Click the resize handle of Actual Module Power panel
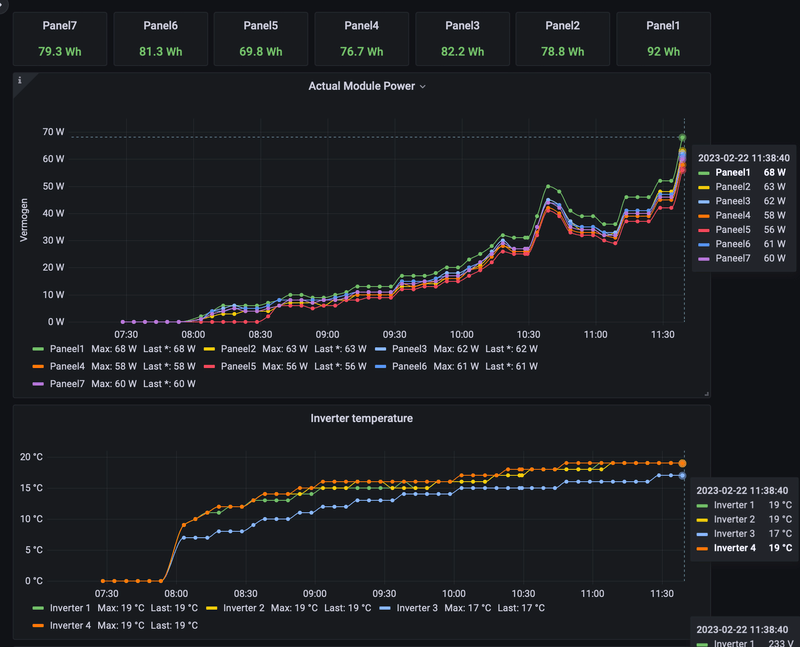The width and height of the screenshot is (800, 647). (x=705, y=393)
